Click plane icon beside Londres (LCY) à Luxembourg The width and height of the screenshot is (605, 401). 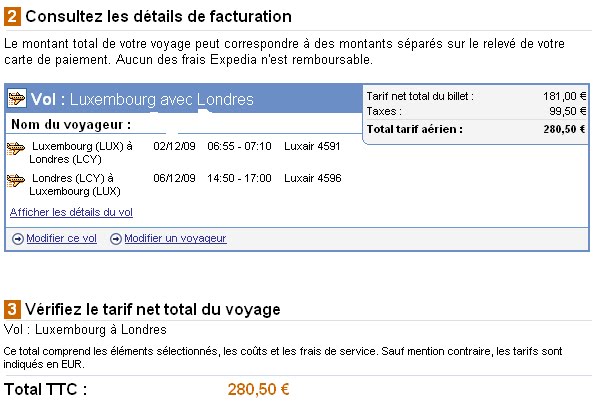coord(16,179)
